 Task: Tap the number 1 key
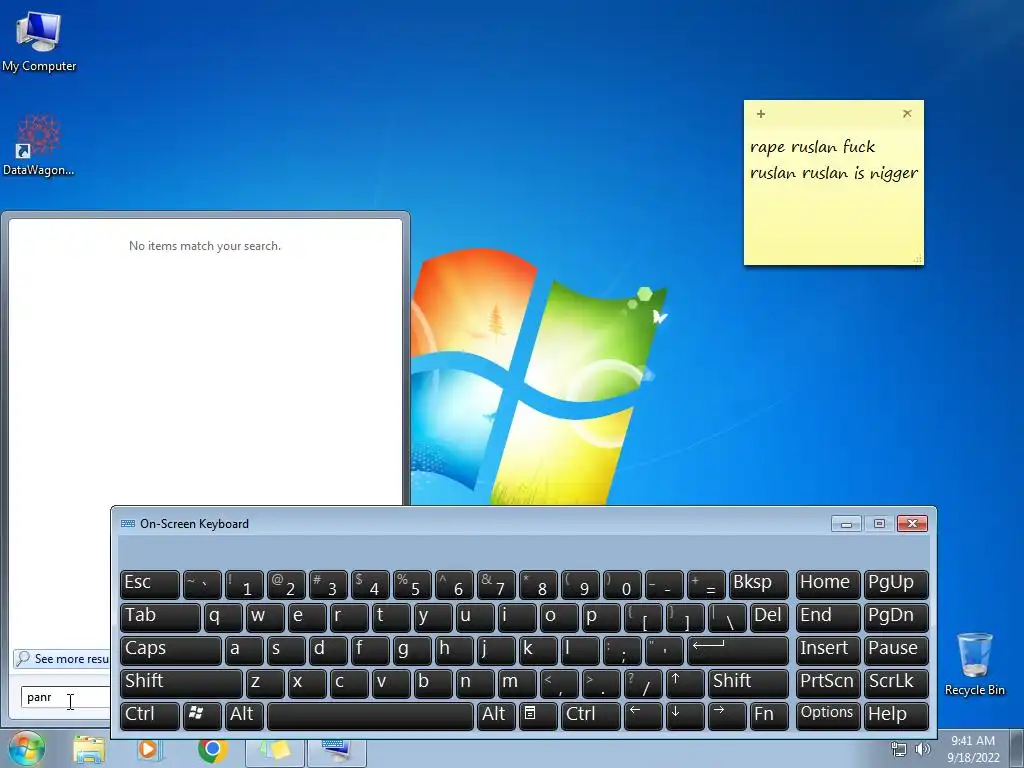click(x=244, y=584)
